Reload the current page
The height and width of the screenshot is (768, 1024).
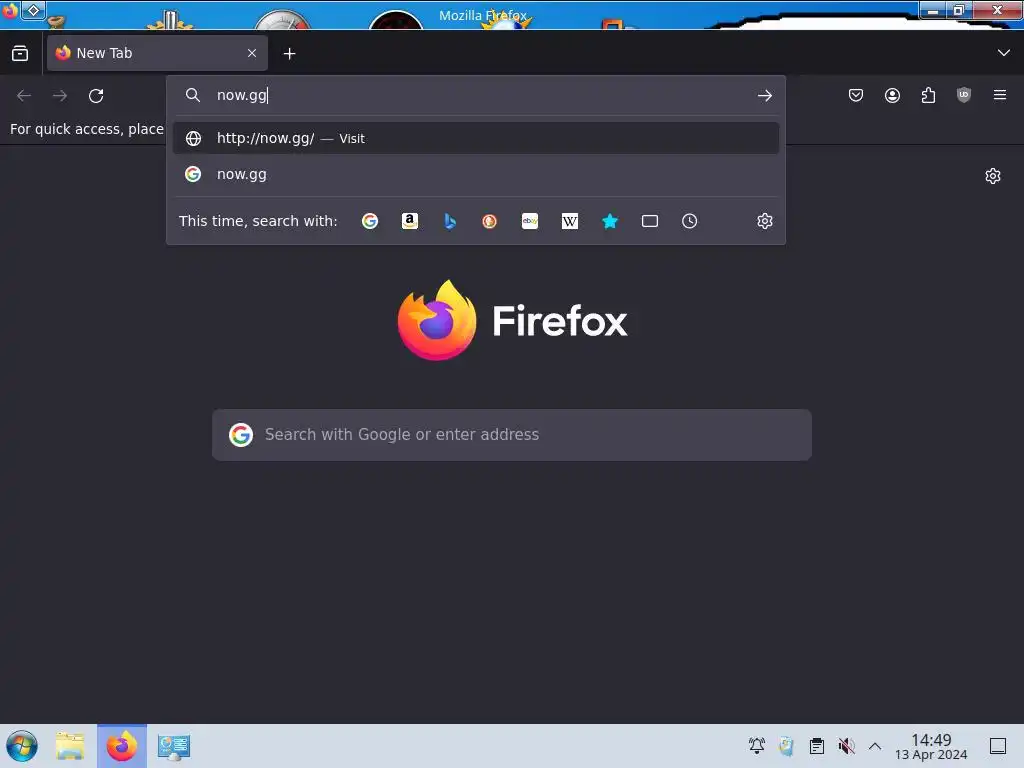pyautogui.click(x=96, y=96)
